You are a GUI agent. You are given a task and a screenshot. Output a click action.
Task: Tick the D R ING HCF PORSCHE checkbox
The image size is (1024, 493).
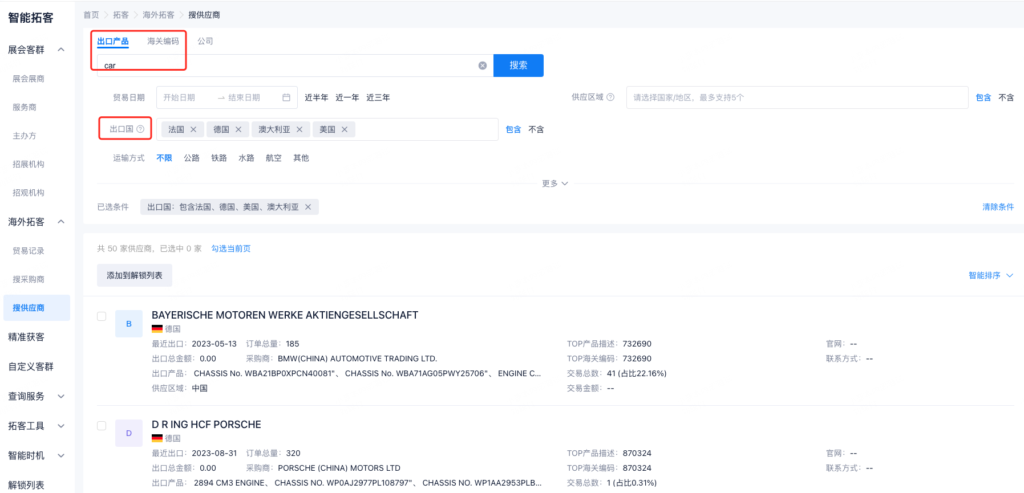pos(101,425)
